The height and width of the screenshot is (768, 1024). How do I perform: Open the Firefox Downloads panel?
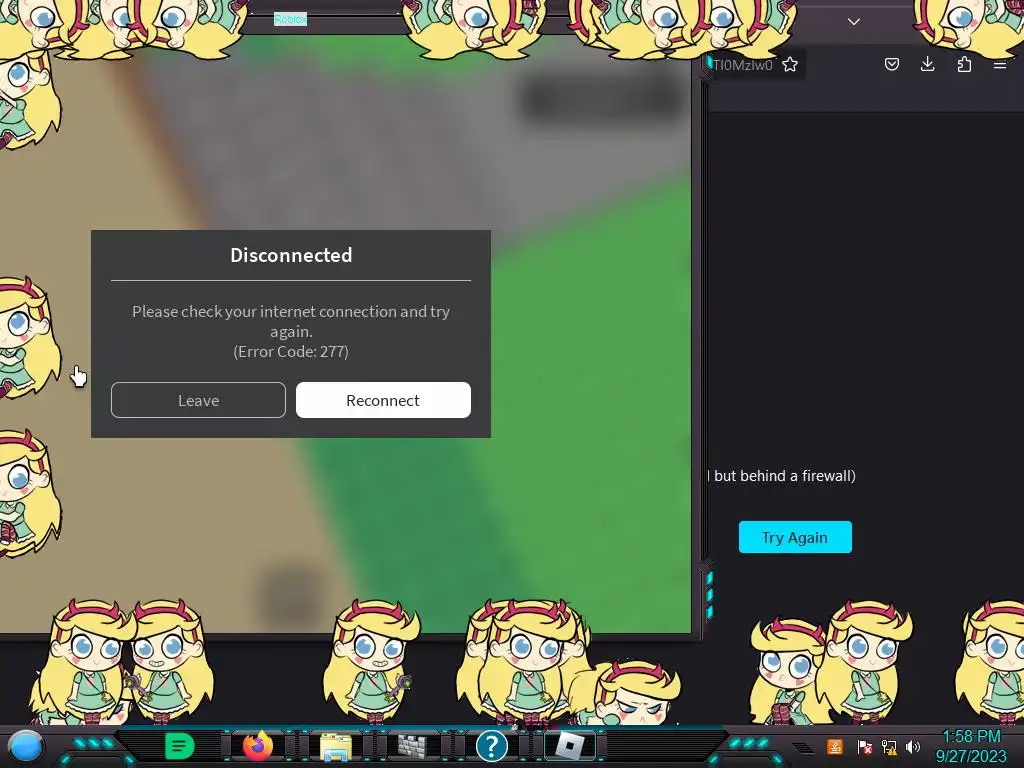coord(927,64)
